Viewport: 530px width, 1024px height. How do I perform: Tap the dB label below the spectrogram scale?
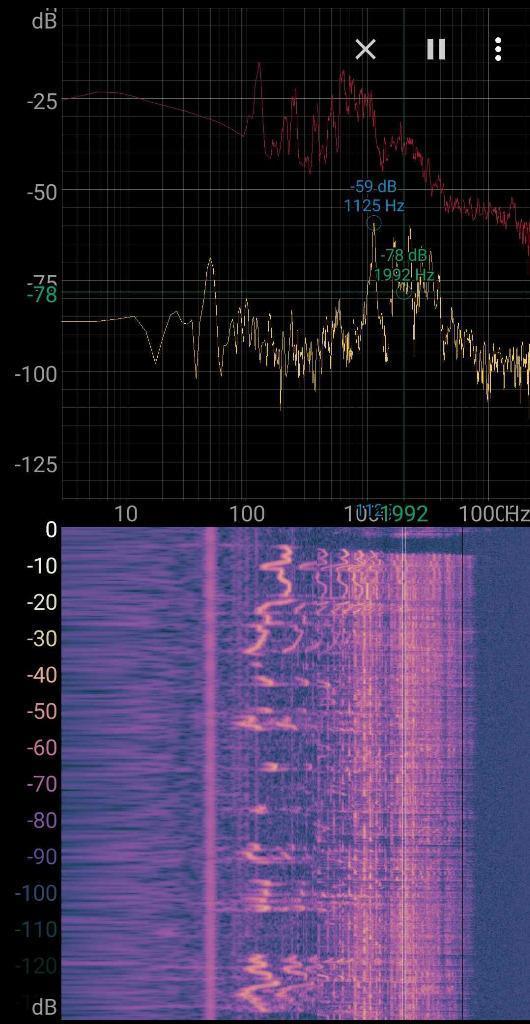point(44,1006)
